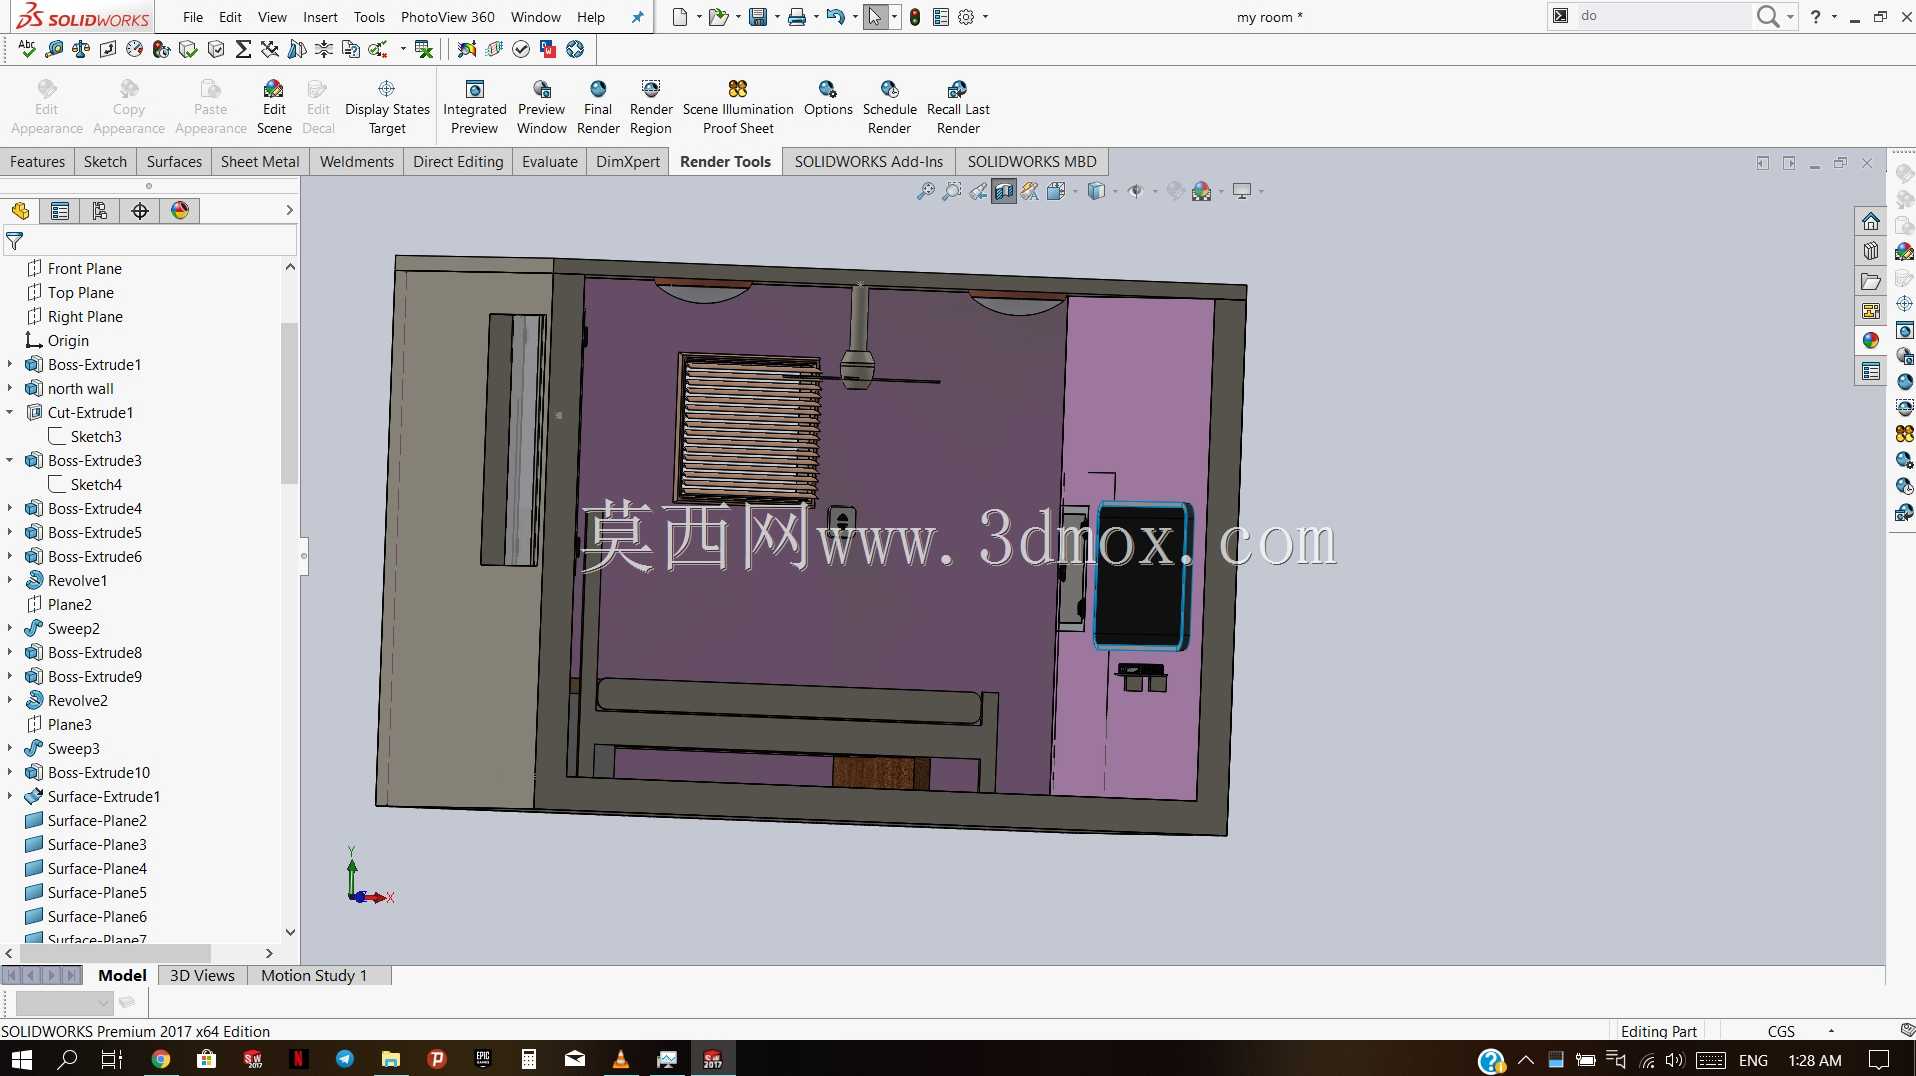Image resolution: width=1916 pixels, height=1076 pixels.
Task: Open the taskbar Calculator app
Action: [x=529, y=1059]
